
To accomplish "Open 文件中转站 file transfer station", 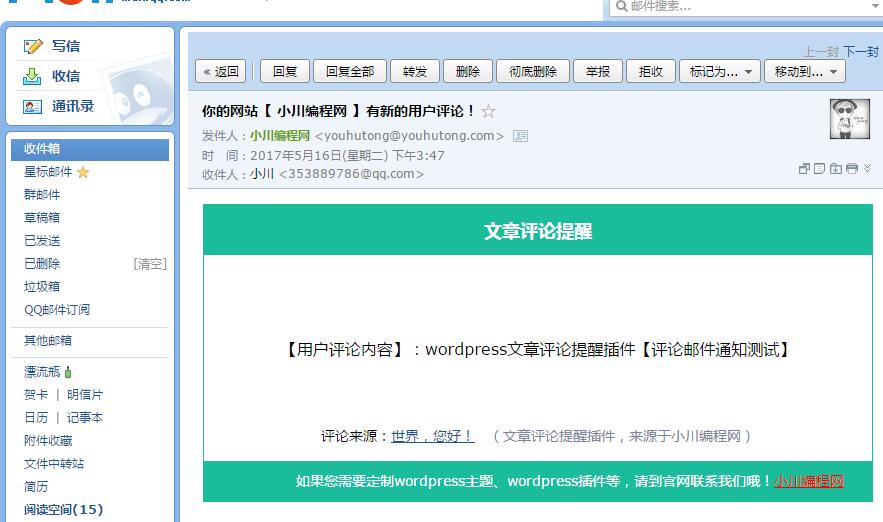I will 54,463.
